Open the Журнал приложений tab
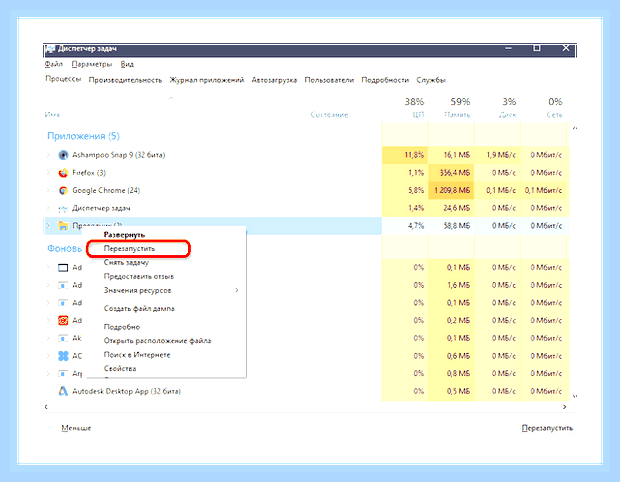This screenshot has height=482, width=620. click(207, 80)
